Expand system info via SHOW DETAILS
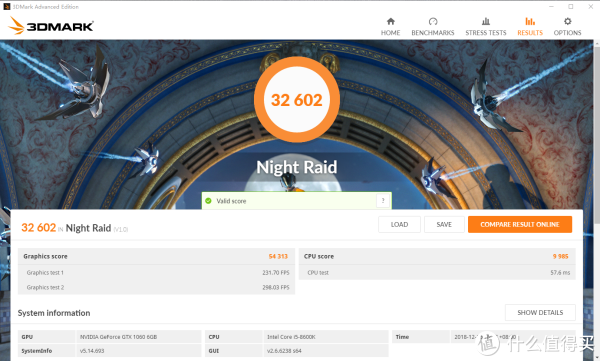 point(540,312)
